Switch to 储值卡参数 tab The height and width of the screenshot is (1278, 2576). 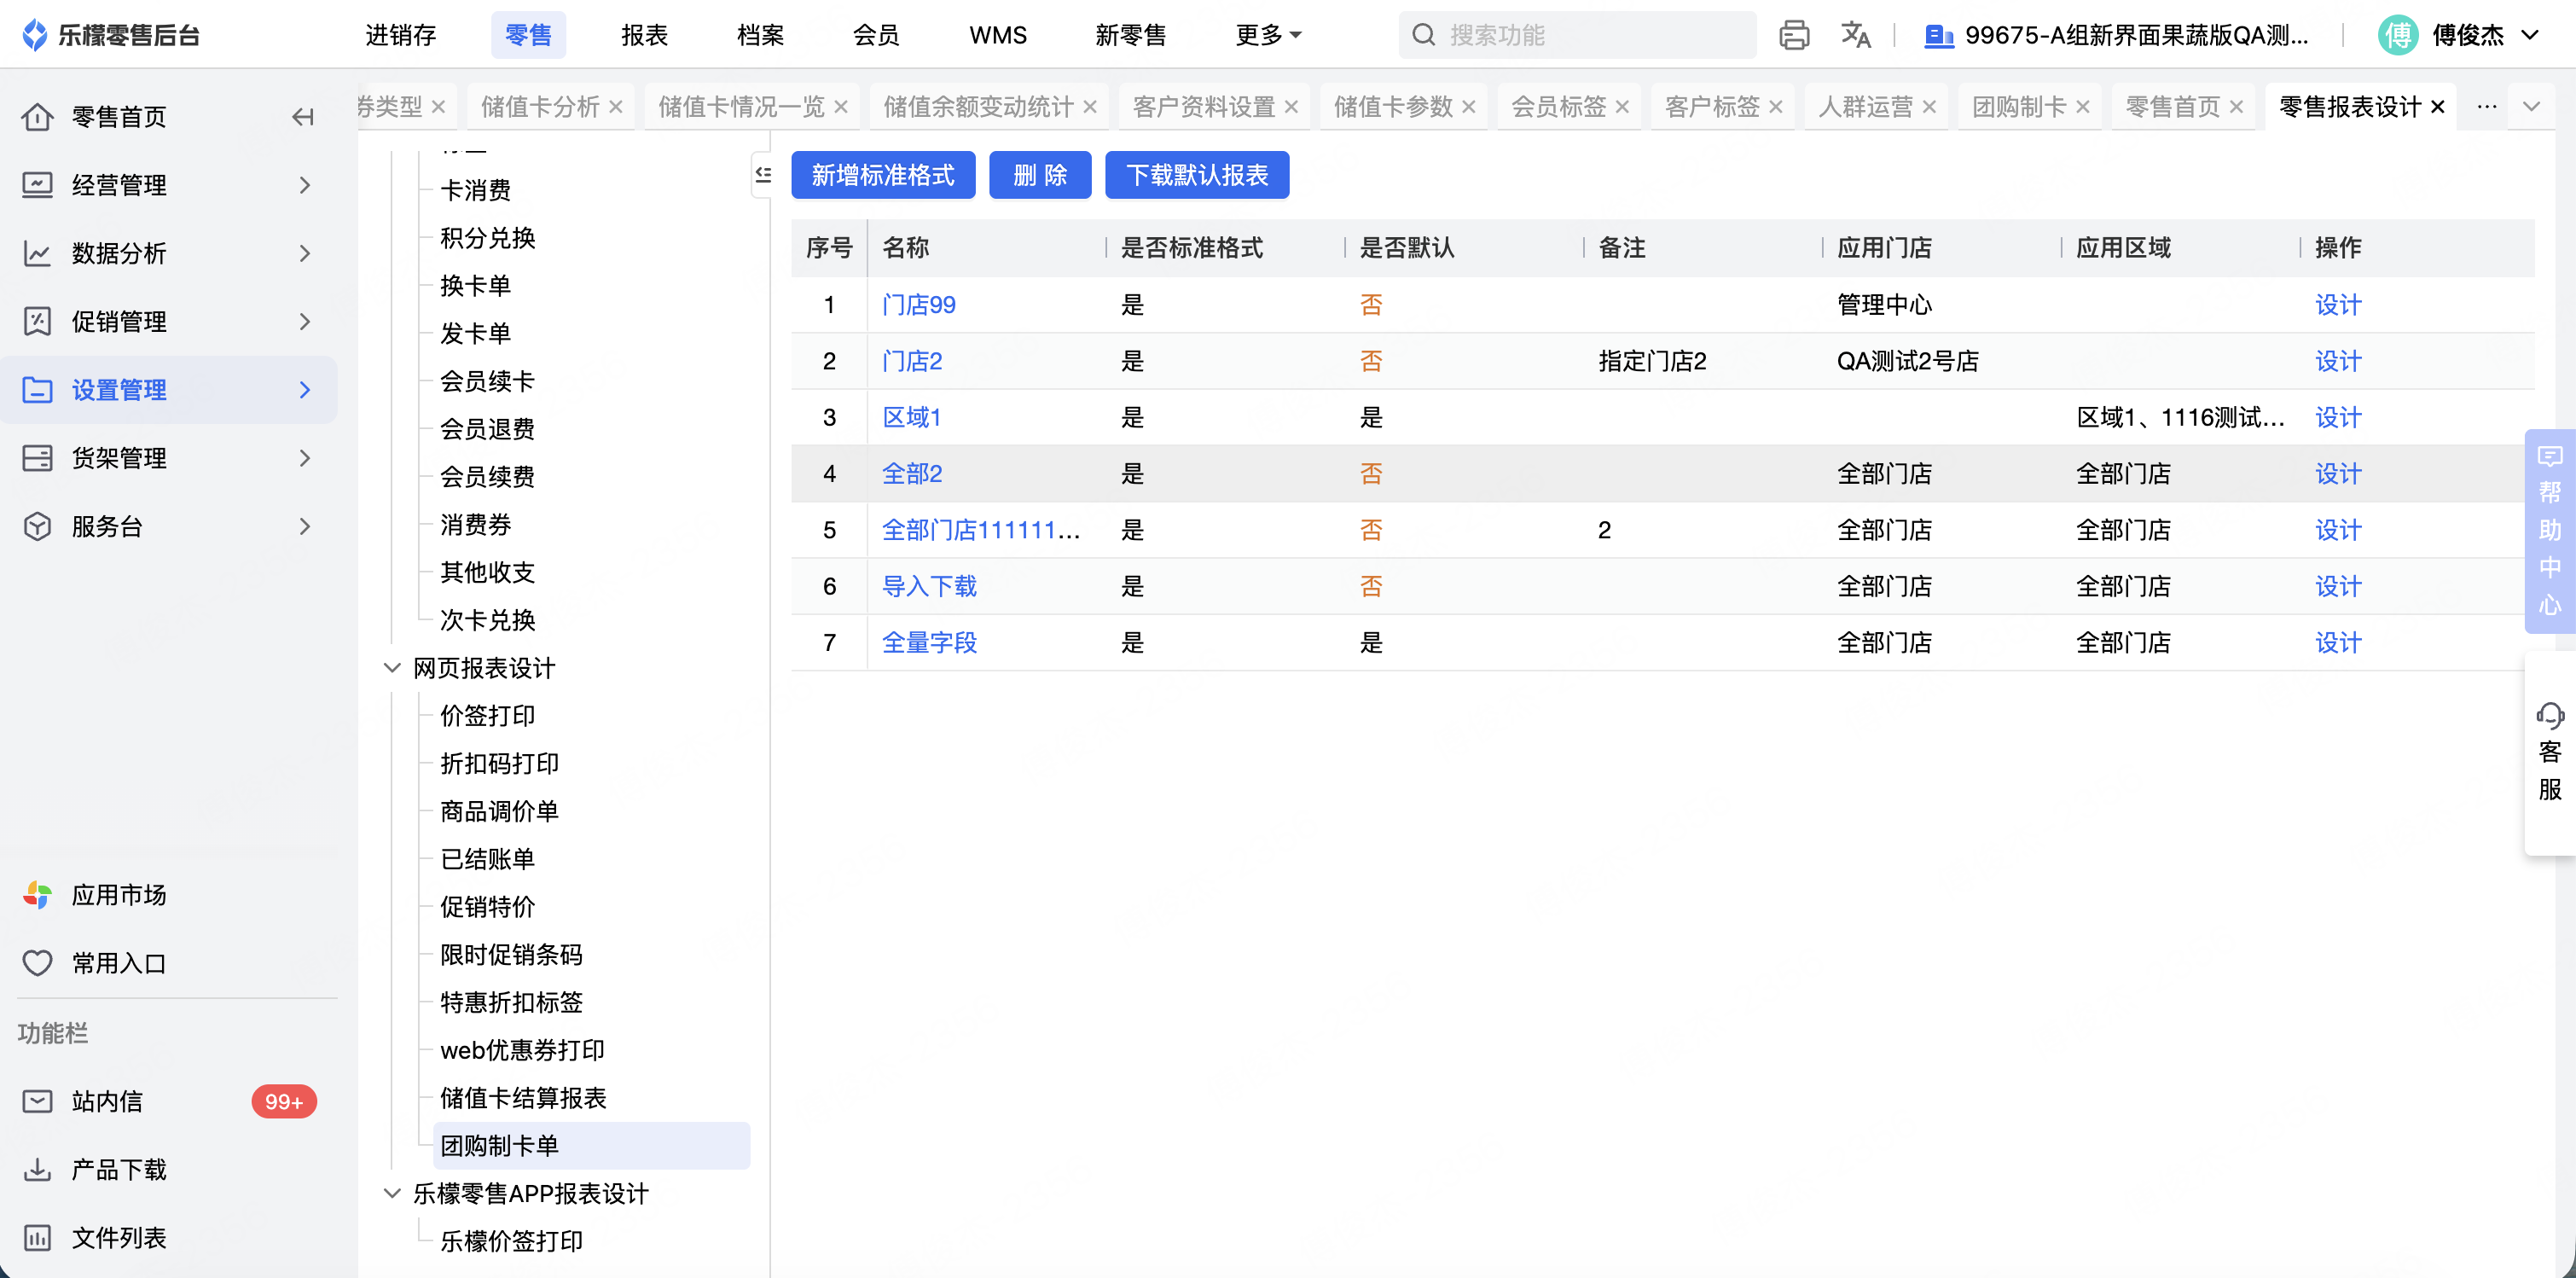point(1392,106)
